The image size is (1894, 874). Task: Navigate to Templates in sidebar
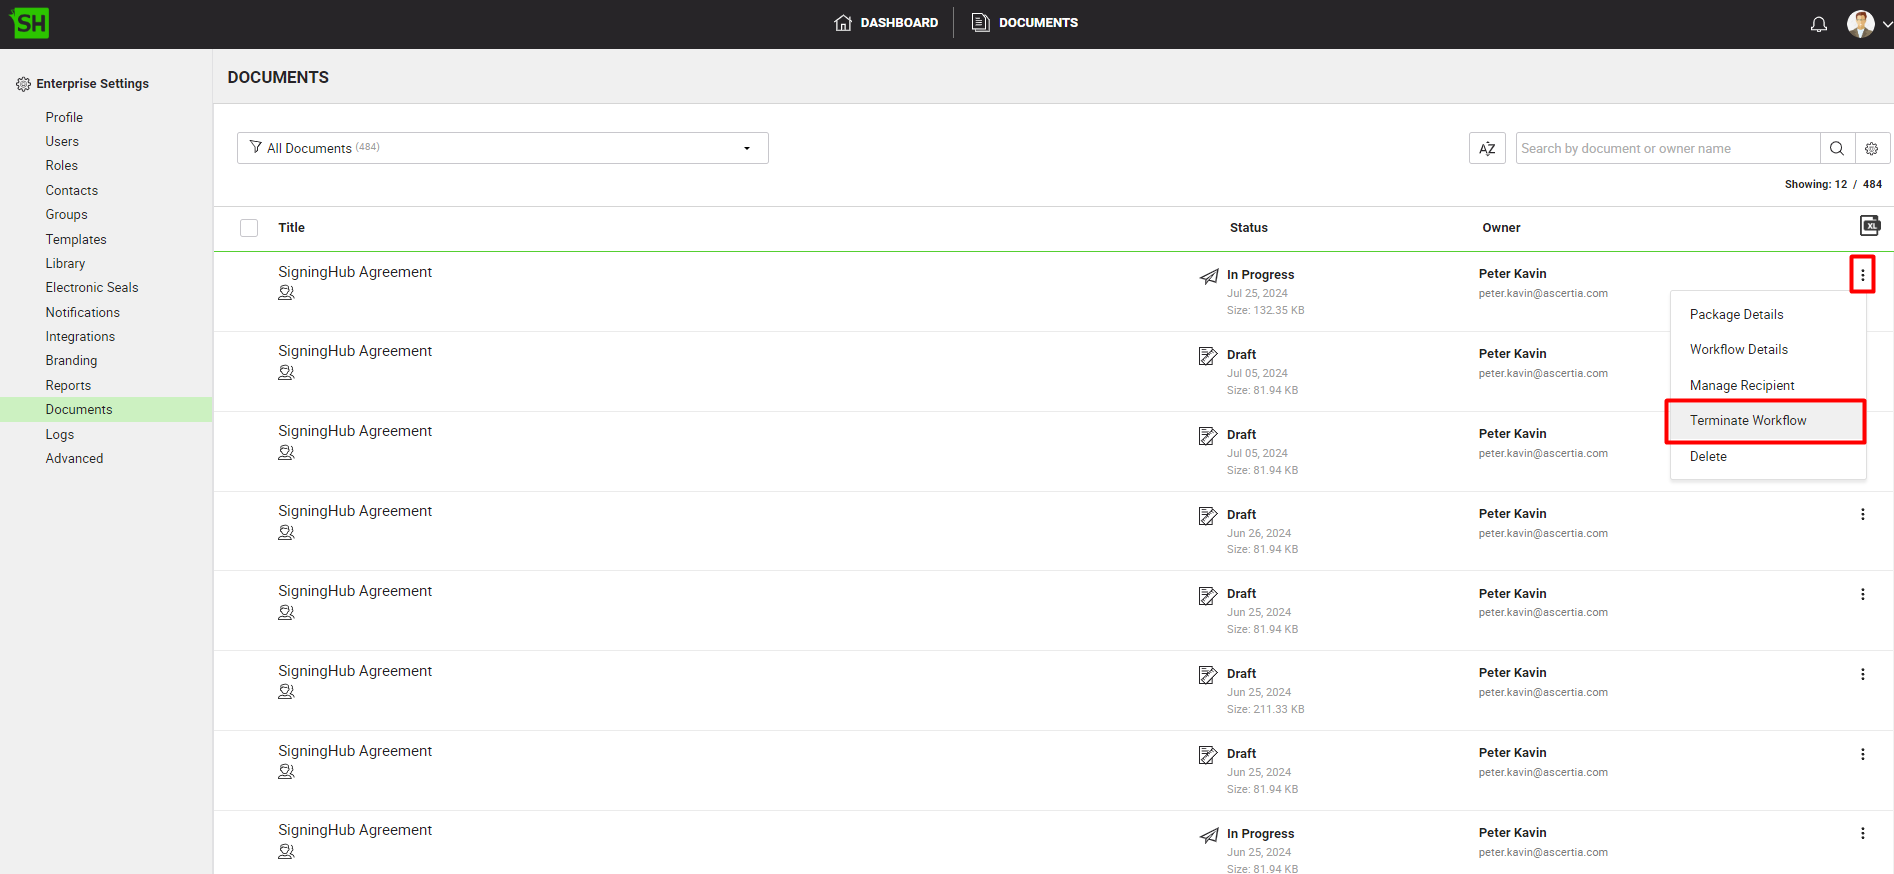point(76,240)
